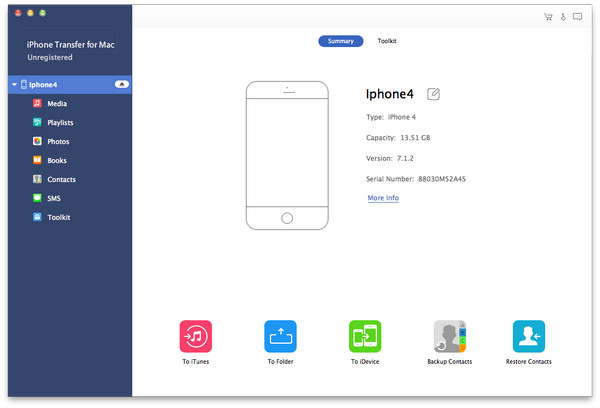Switch to the Toolkit tab
Image resolution: width=600 pixels, height=408 pixels.
[387, 41]
